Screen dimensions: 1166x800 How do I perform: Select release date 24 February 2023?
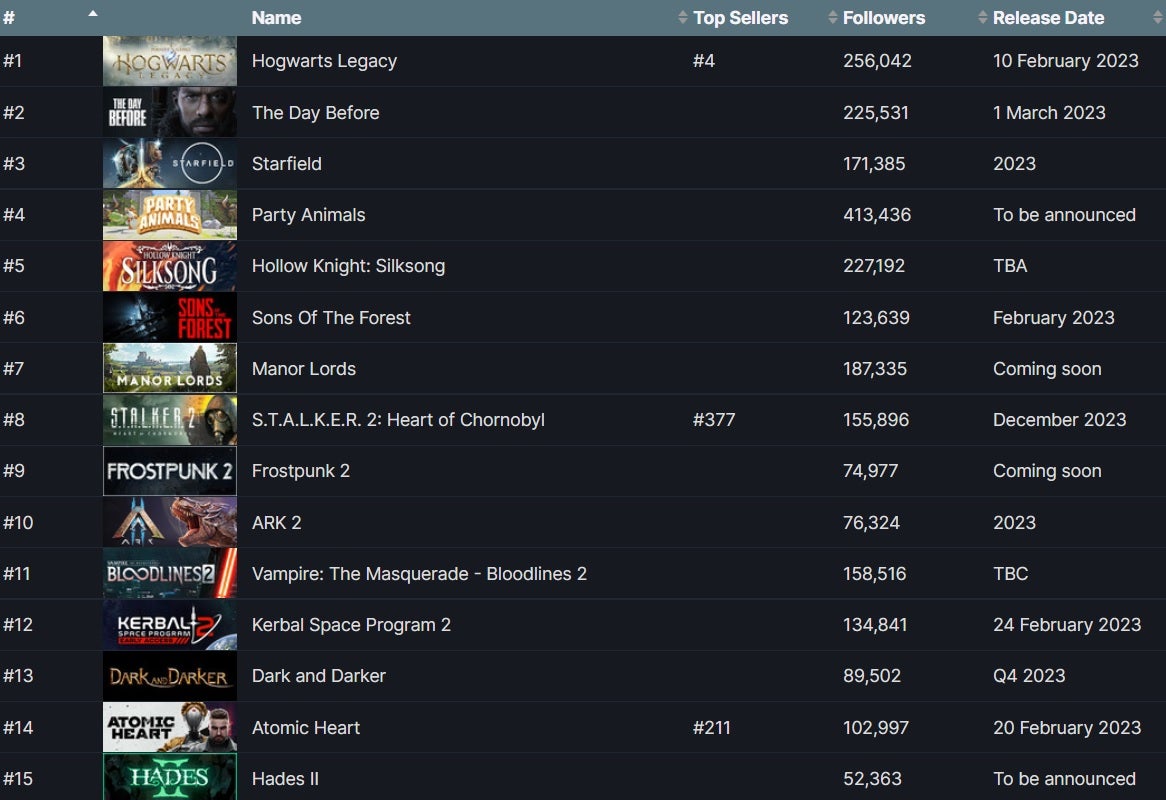1067,625
